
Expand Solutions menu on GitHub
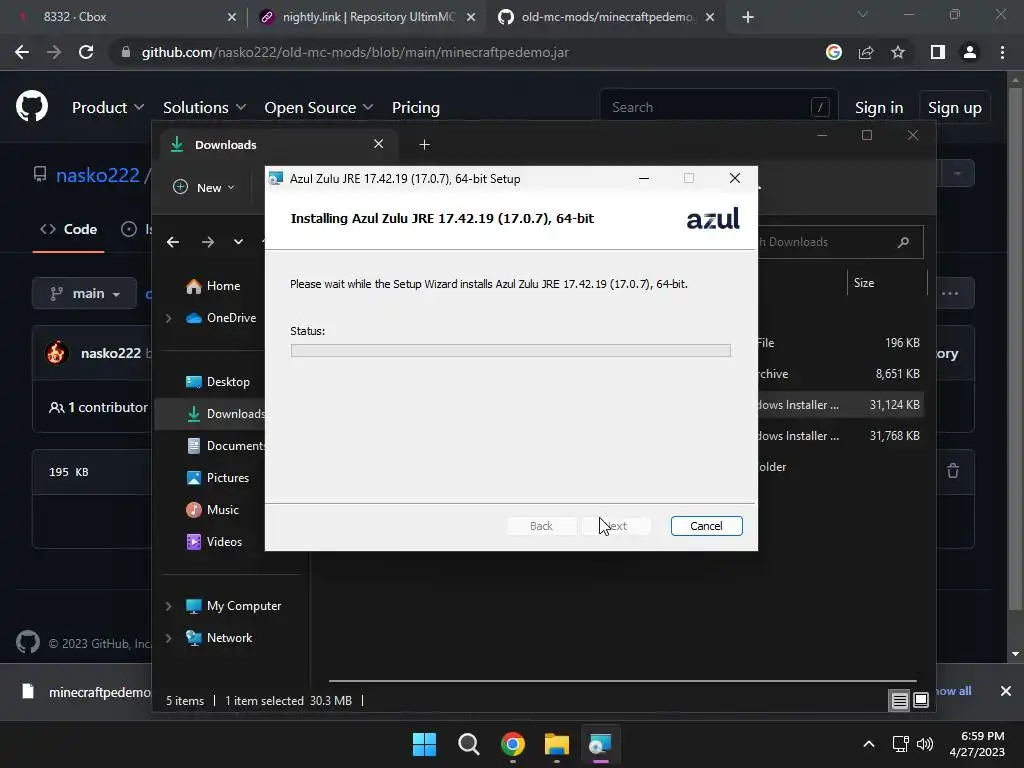[204, 107]
